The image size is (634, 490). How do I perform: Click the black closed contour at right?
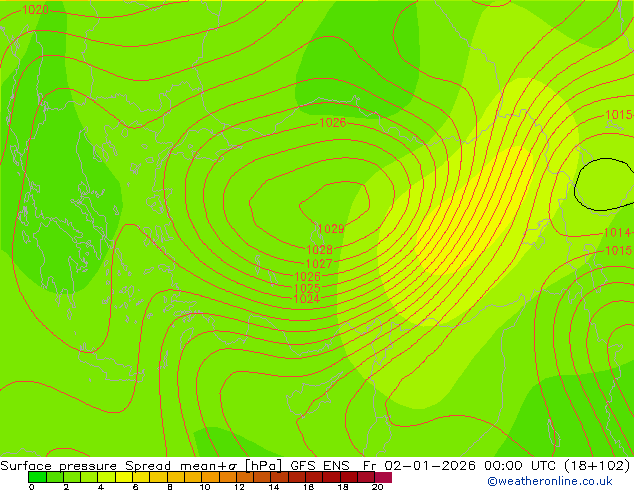tap(604, 184)
